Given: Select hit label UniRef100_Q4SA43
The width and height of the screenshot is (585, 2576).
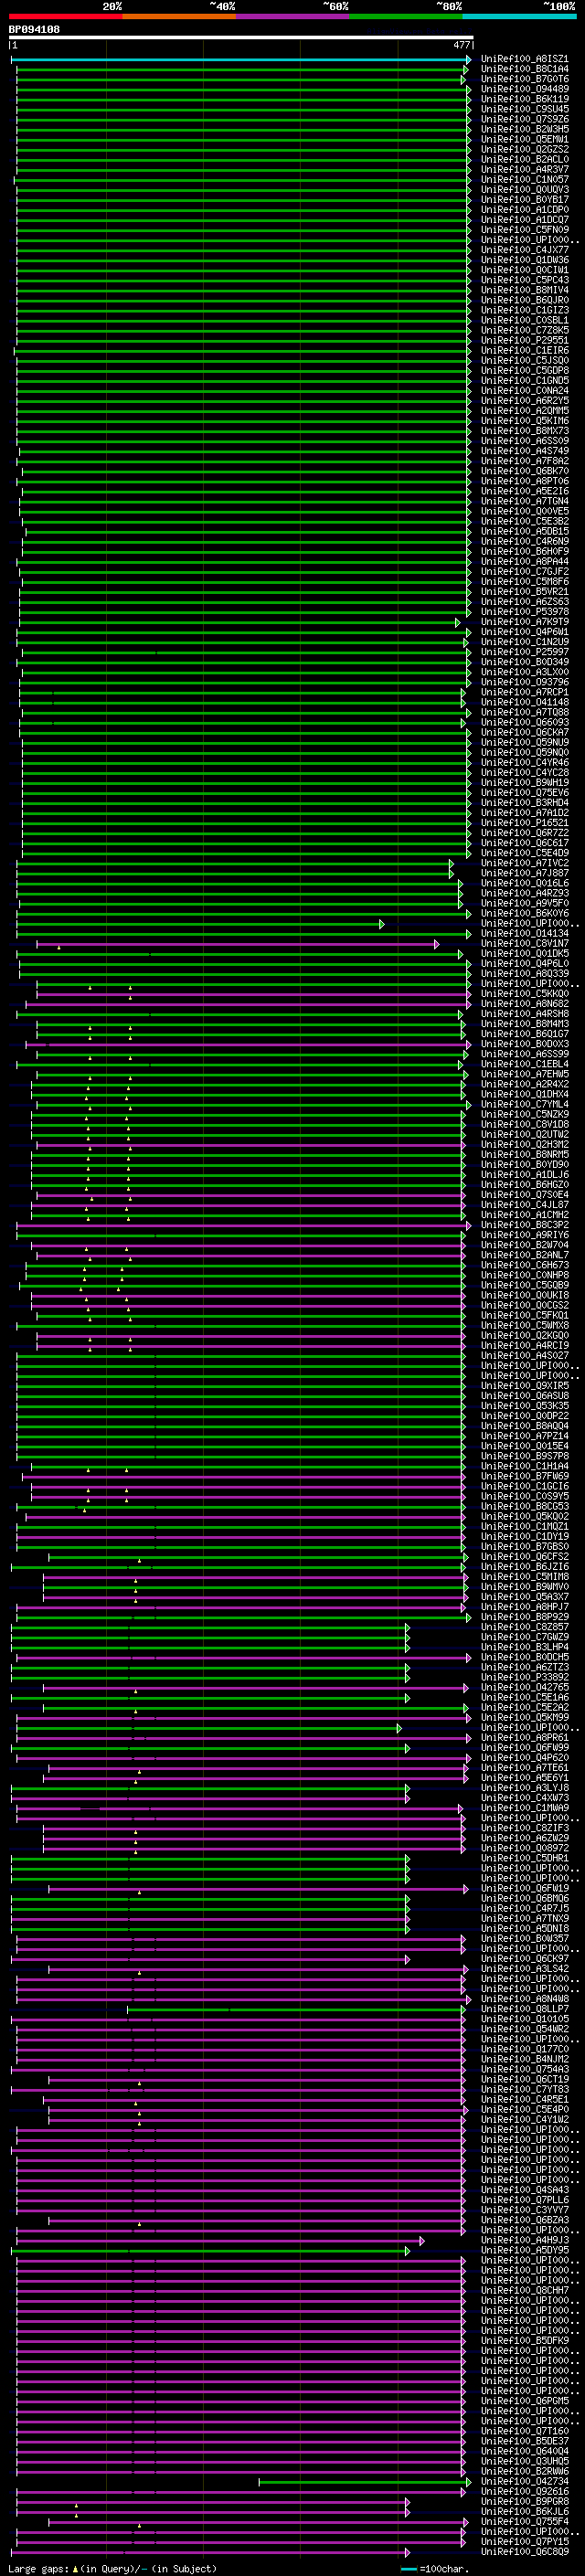Looking at the screenshot, I should tap(524, 2190).
